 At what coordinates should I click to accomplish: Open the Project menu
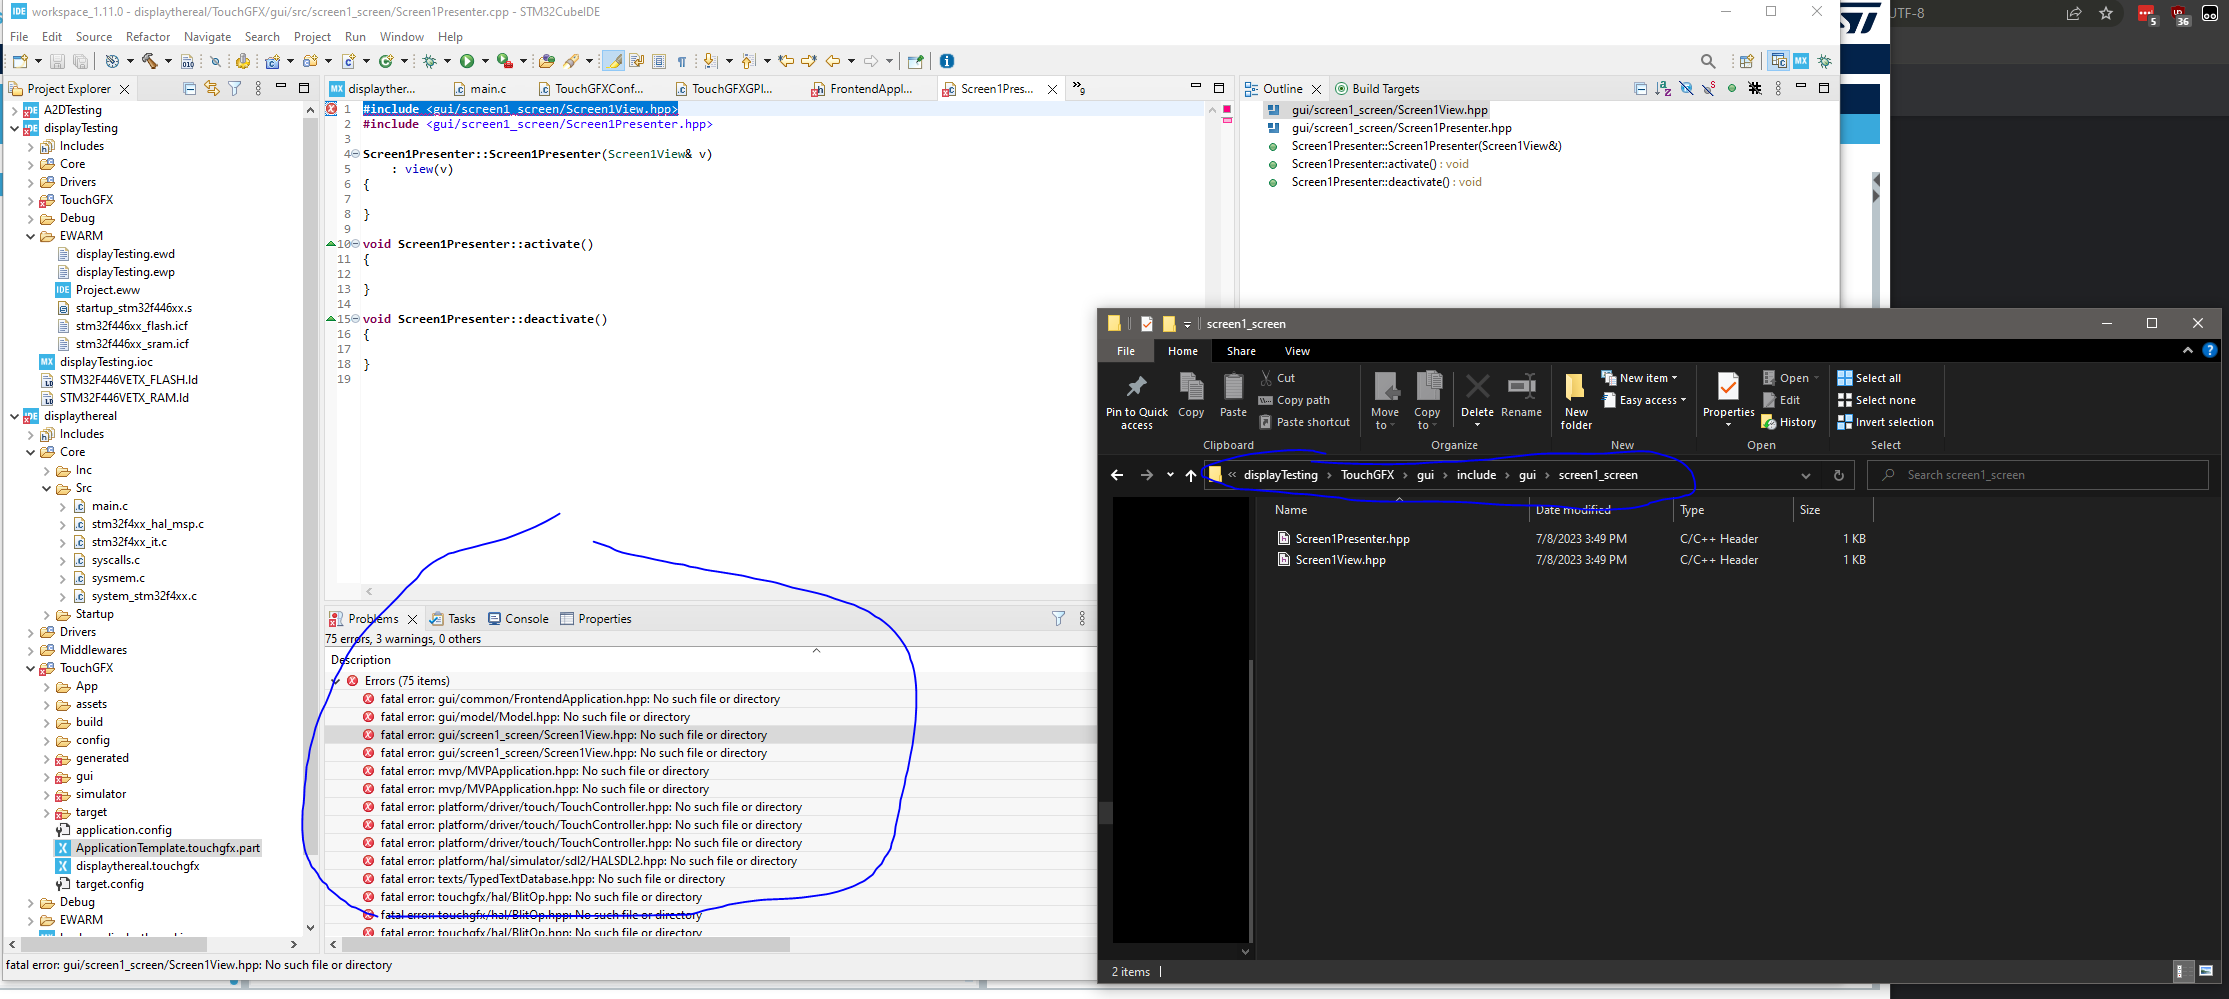click(312, 37)
